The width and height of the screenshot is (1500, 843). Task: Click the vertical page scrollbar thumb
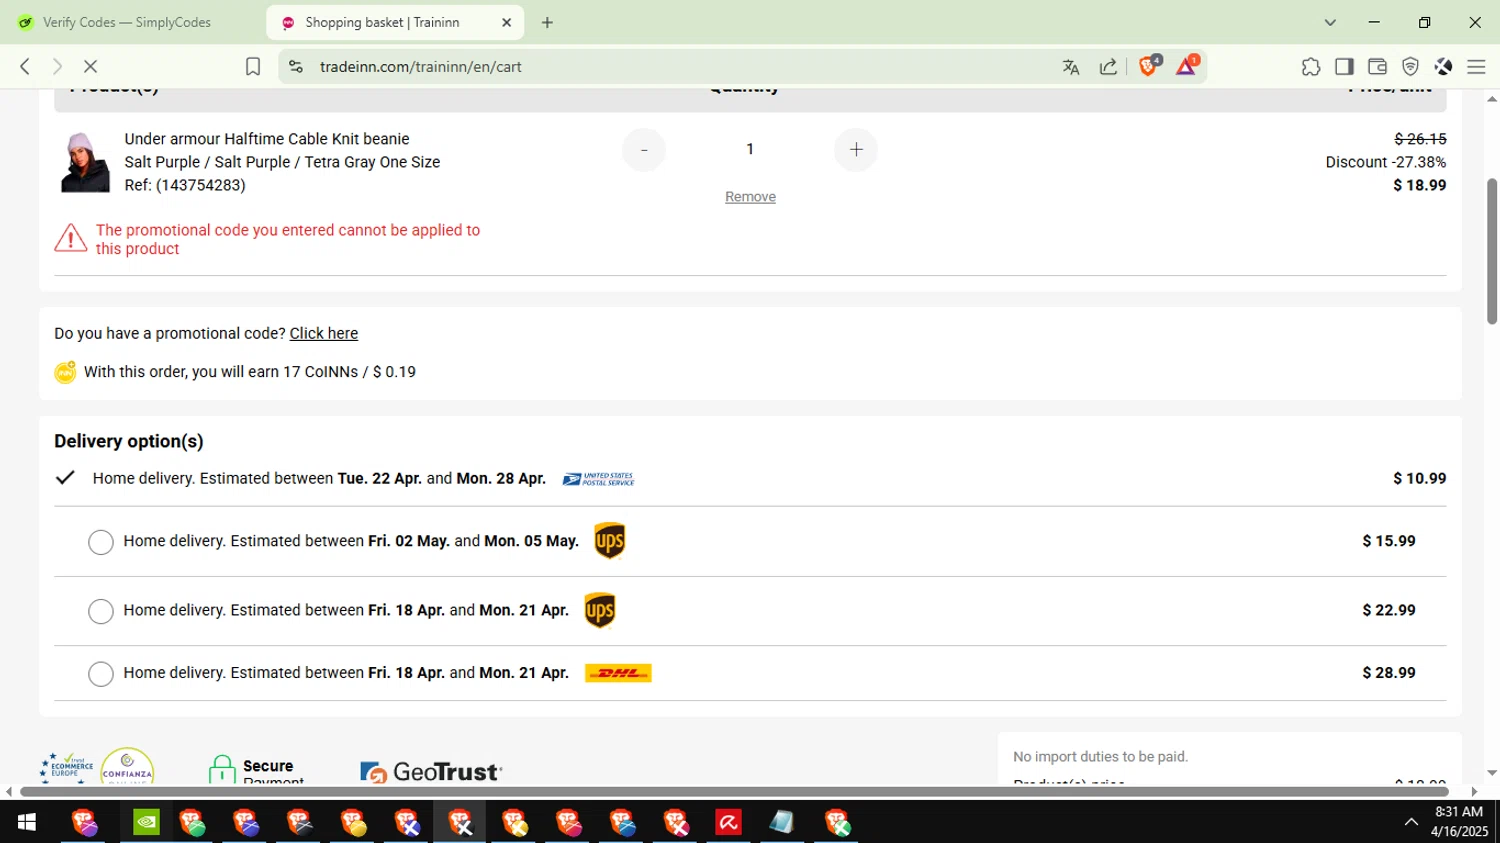tap(1492, 251)
